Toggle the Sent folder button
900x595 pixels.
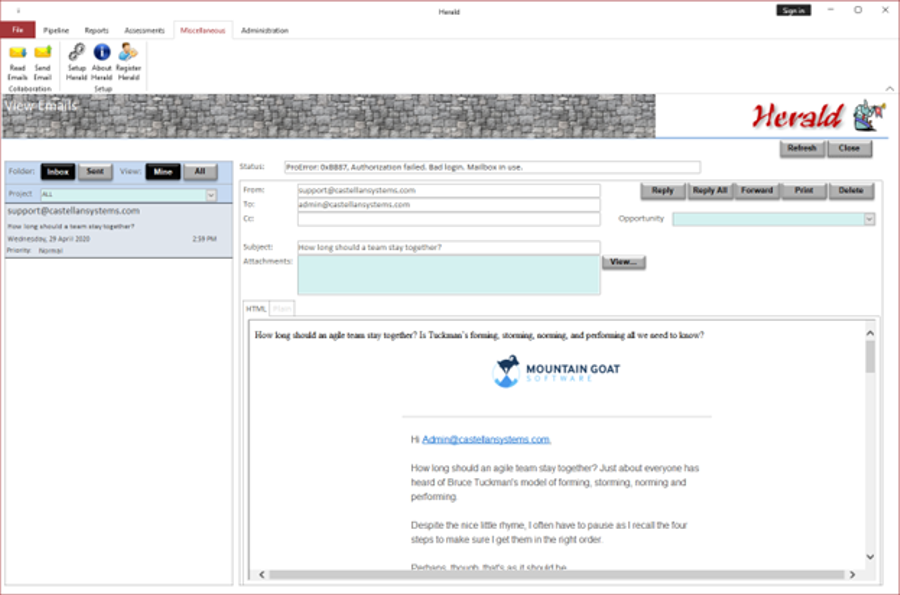click(95, 172)
